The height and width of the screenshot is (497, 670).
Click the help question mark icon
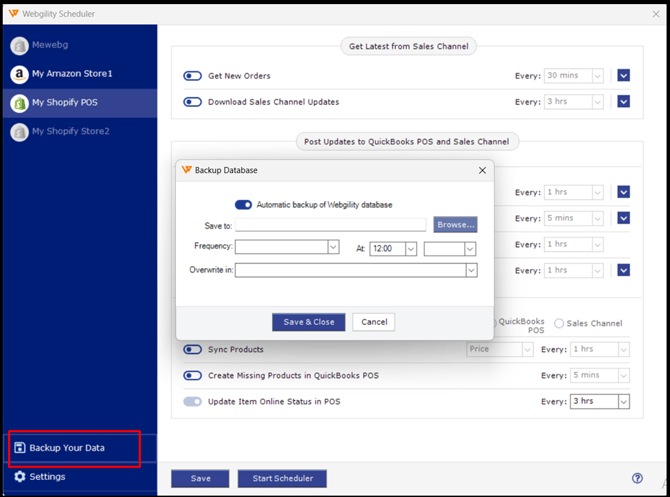(637, 478)
